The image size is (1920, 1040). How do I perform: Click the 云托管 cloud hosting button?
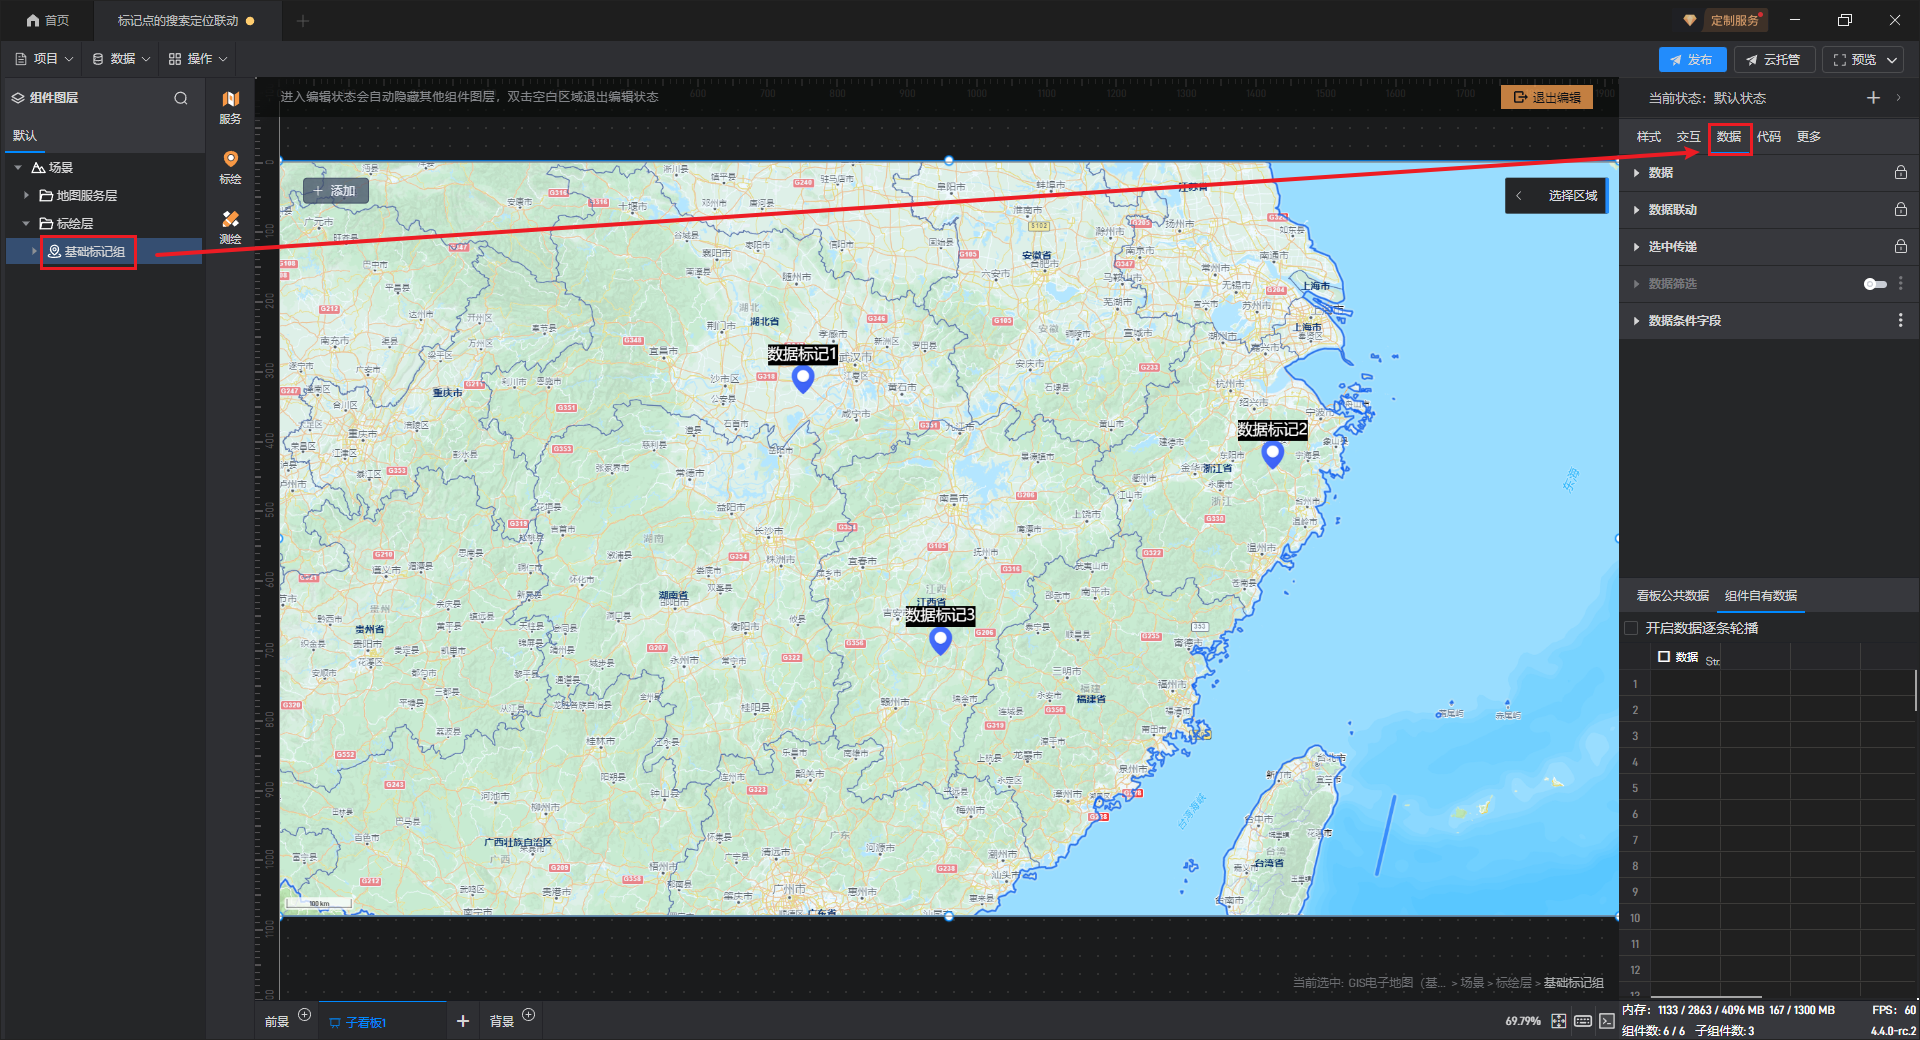click(x=1774, y=60)
